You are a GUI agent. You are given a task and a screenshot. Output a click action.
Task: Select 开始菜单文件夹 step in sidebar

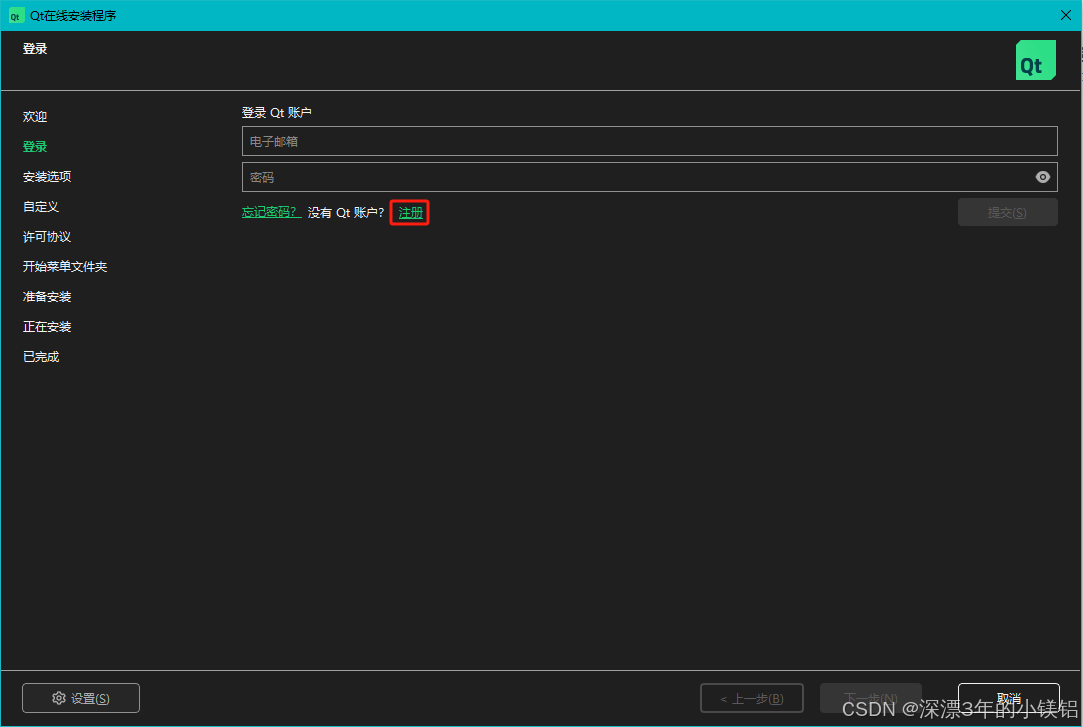point(65,266)
